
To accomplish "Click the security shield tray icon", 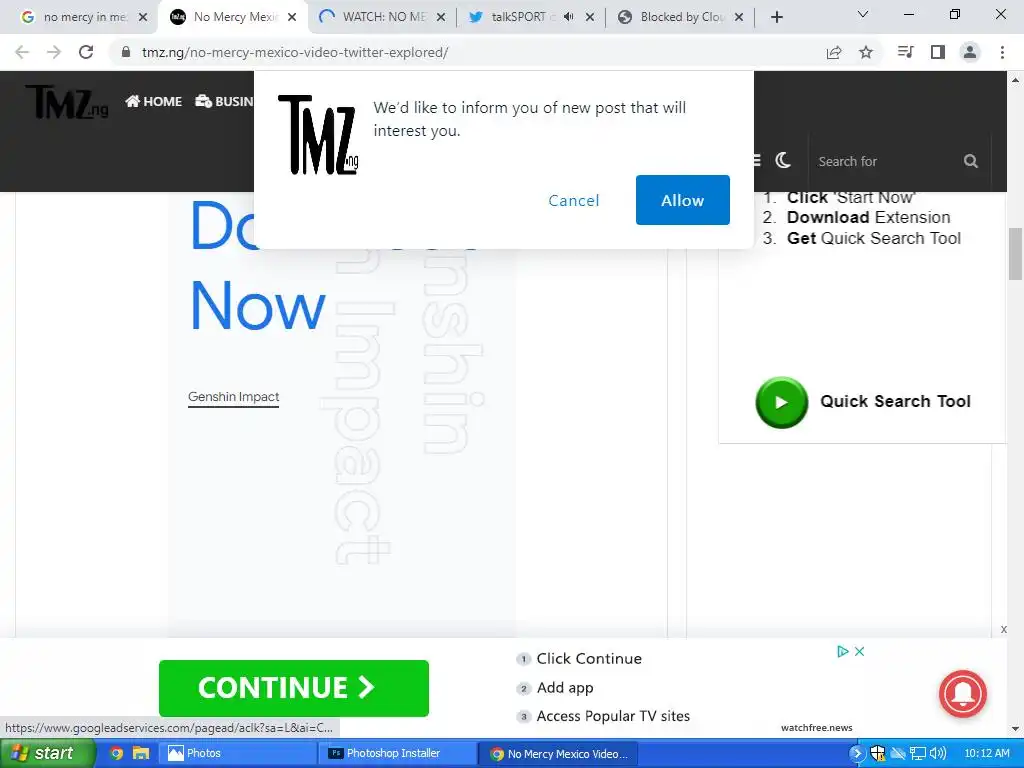I will click(x=878, y=754).
